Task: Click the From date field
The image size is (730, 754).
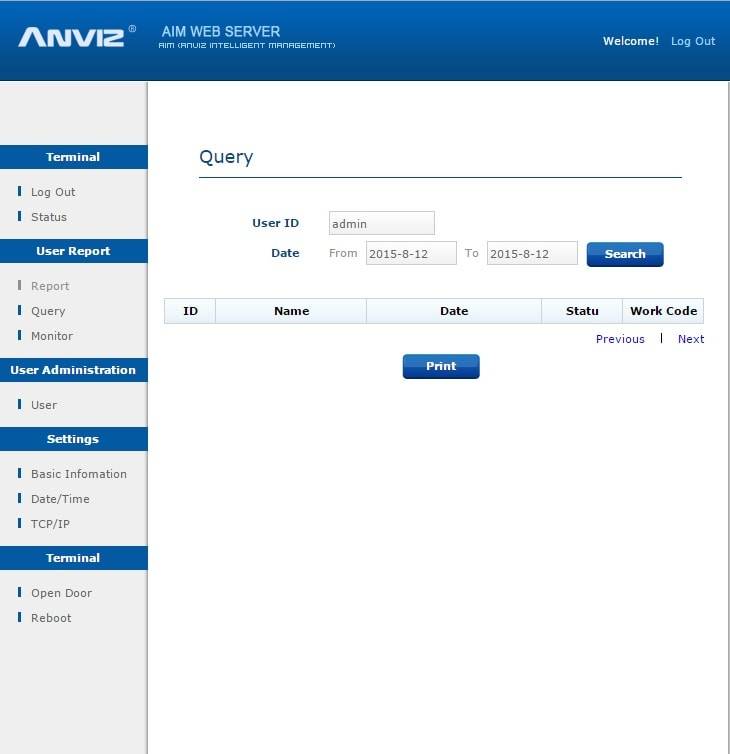Action: point(411,254)
